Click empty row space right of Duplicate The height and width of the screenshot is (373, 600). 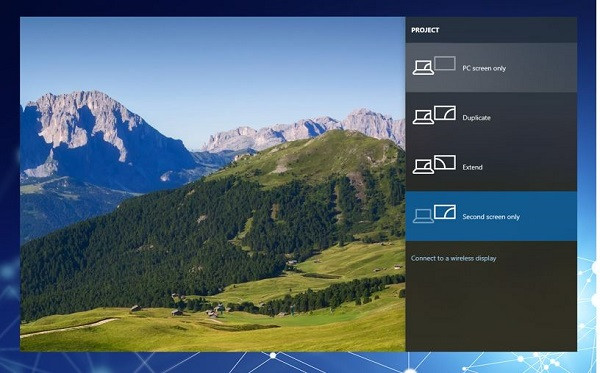(536, 117)
